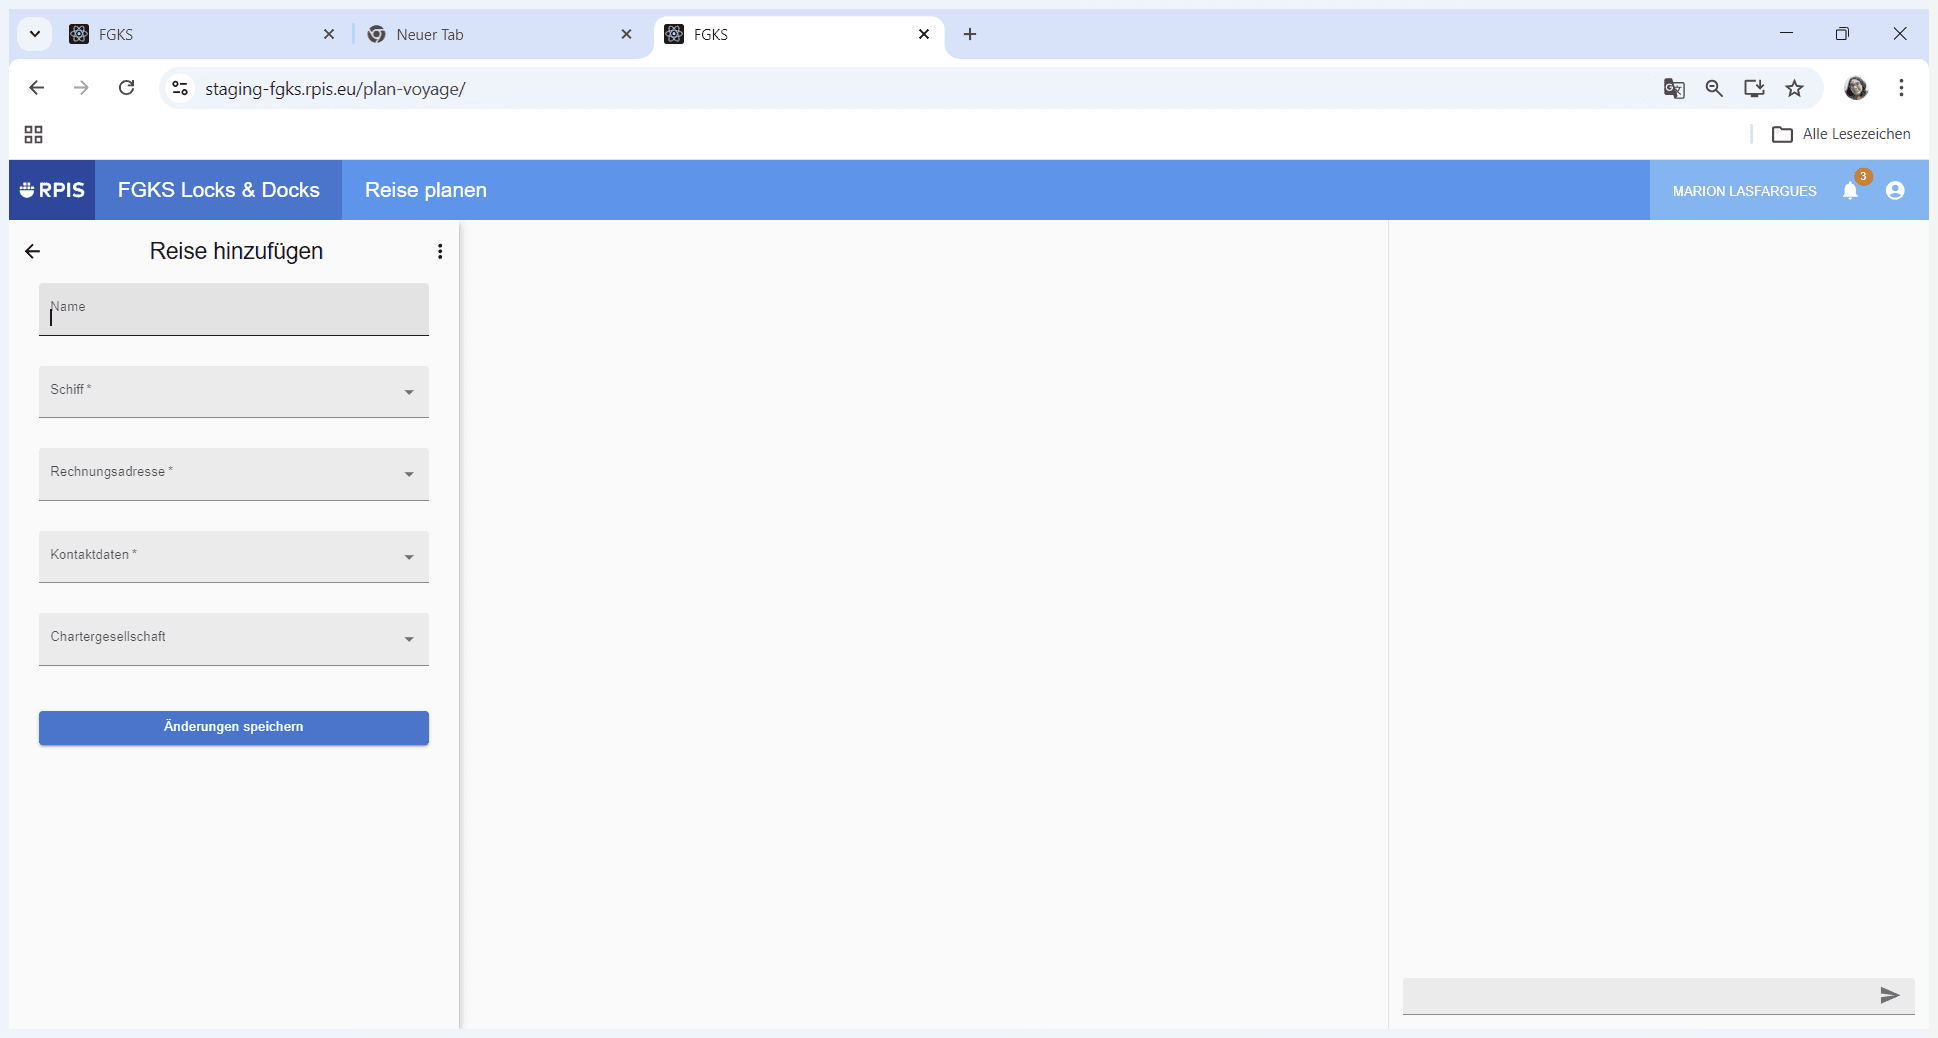View site information icon in address bar
Viewport: 1938px width, 1038px height.
click(x=180, y=88)
